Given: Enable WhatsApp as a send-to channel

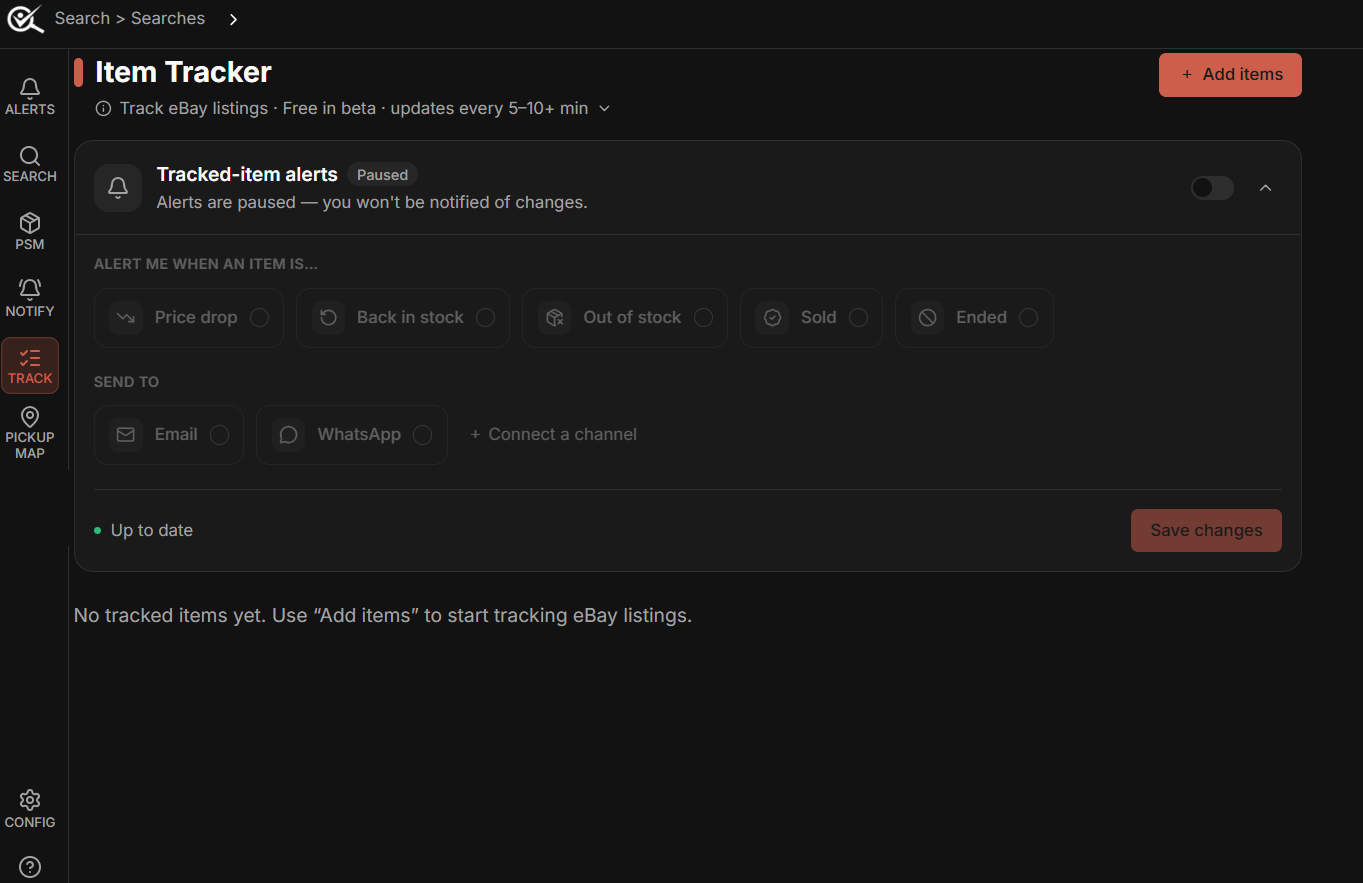Looking at the screenshot, I should [x=352, y=435].
